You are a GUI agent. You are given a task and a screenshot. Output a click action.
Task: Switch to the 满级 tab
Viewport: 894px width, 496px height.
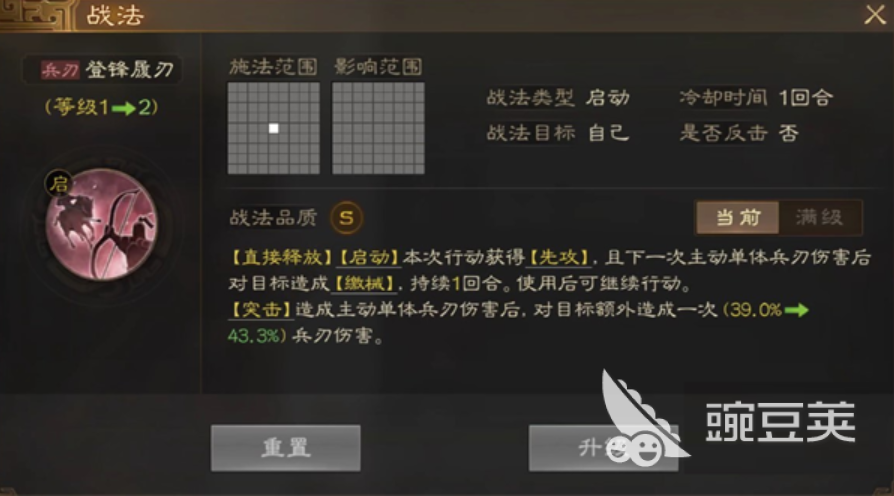point(820,217)
